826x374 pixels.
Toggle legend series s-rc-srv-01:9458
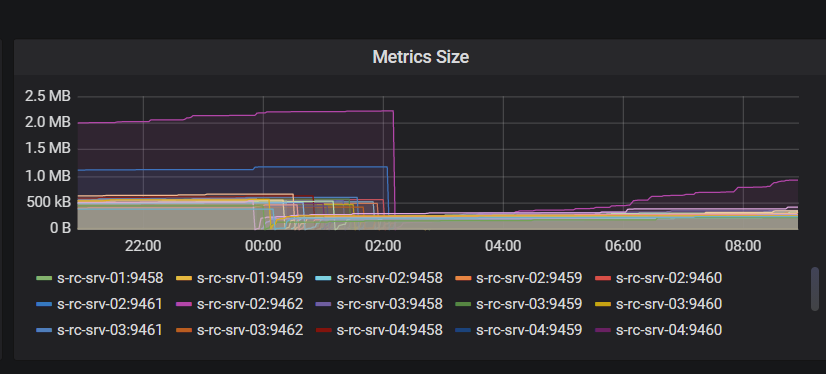(110, 278)
